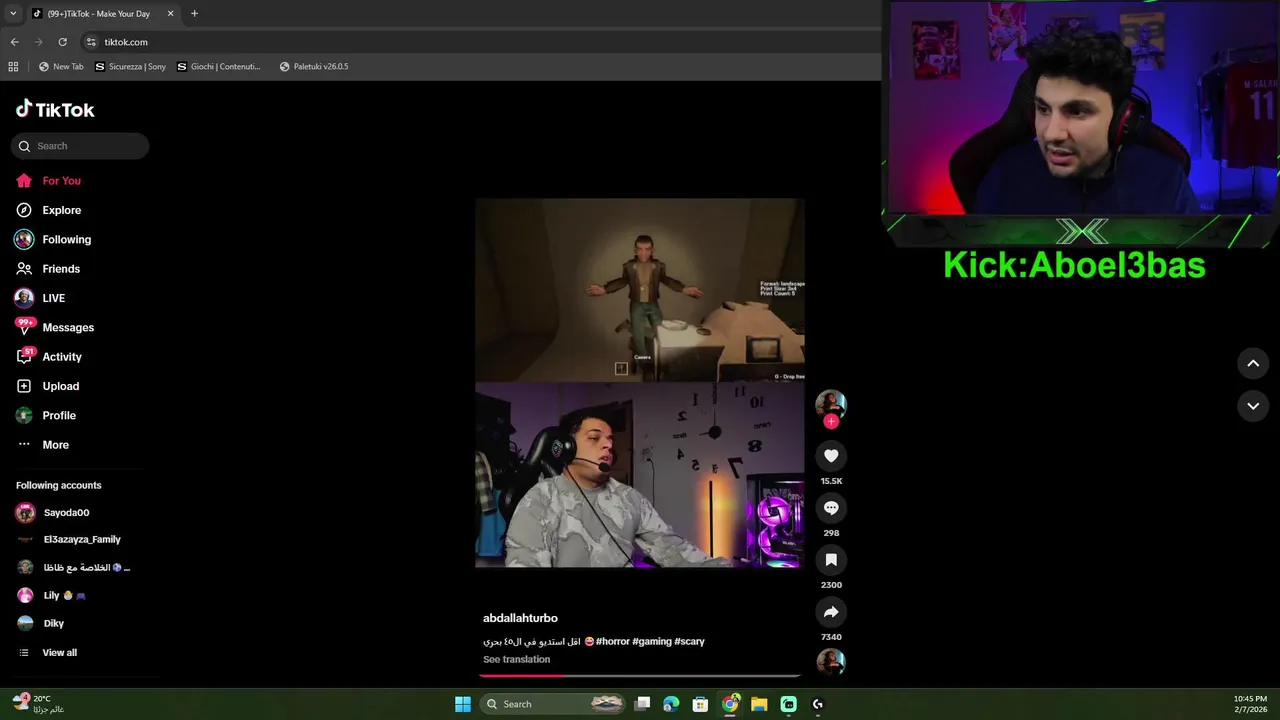Image resolution: width=1280 pixels, height=720 pixels.
Task: Go to the Following page
Action: 53,240
